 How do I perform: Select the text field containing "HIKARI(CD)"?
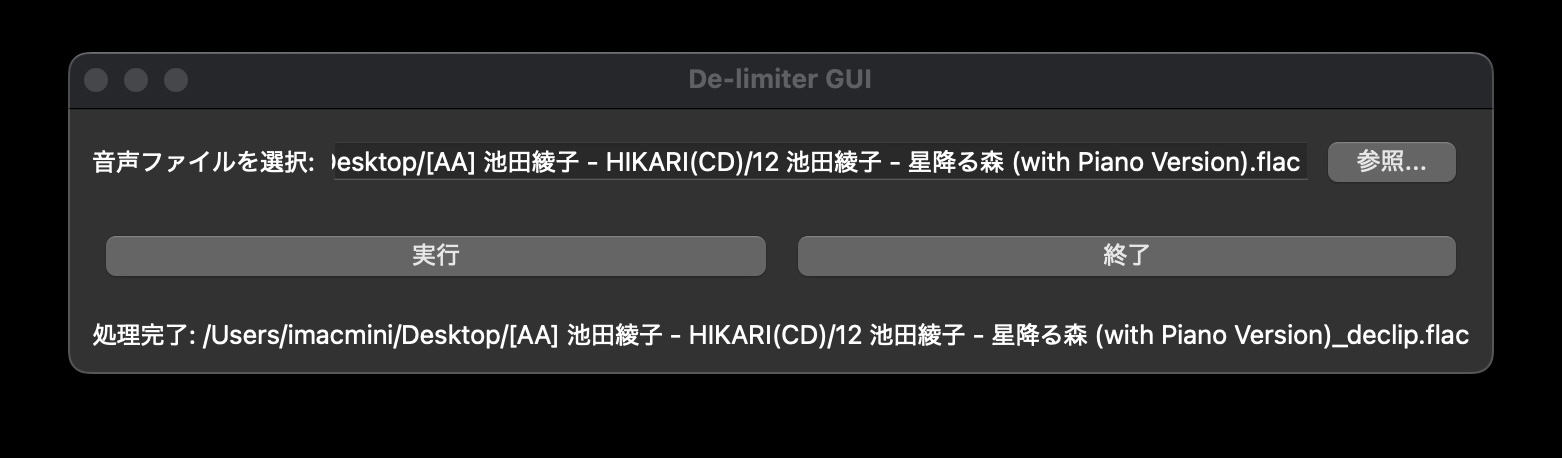coord(820,163)
